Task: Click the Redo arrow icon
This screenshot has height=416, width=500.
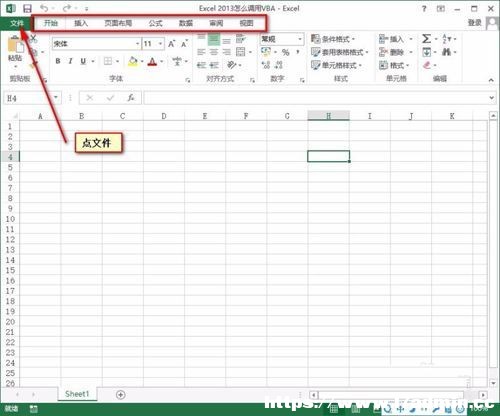Action: (x=67, y=8)
